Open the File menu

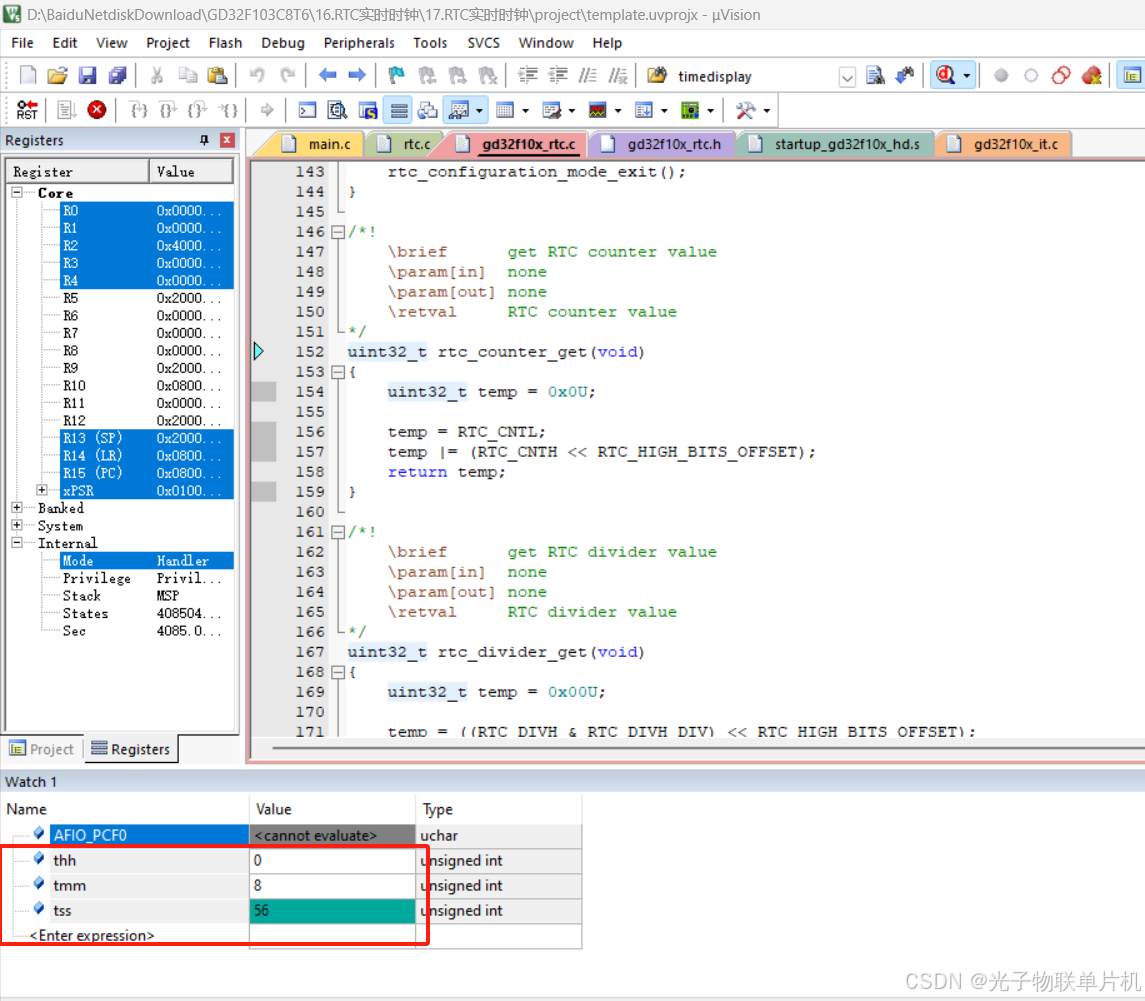click(23, 43)
